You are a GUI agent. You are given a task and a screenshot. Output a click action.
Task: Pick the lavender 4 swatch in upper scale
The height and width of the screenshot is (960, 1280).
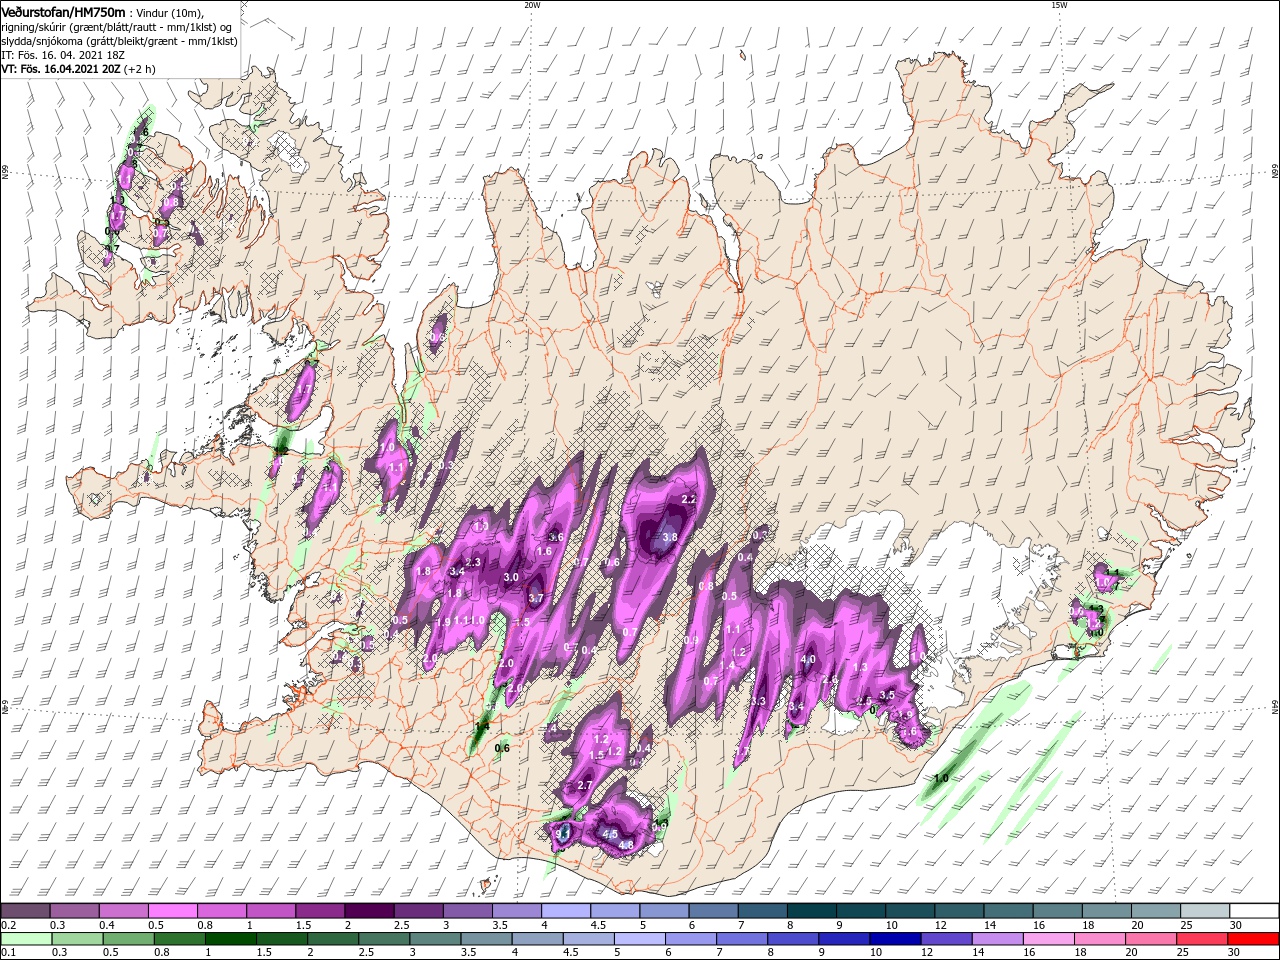click(564, 911)
